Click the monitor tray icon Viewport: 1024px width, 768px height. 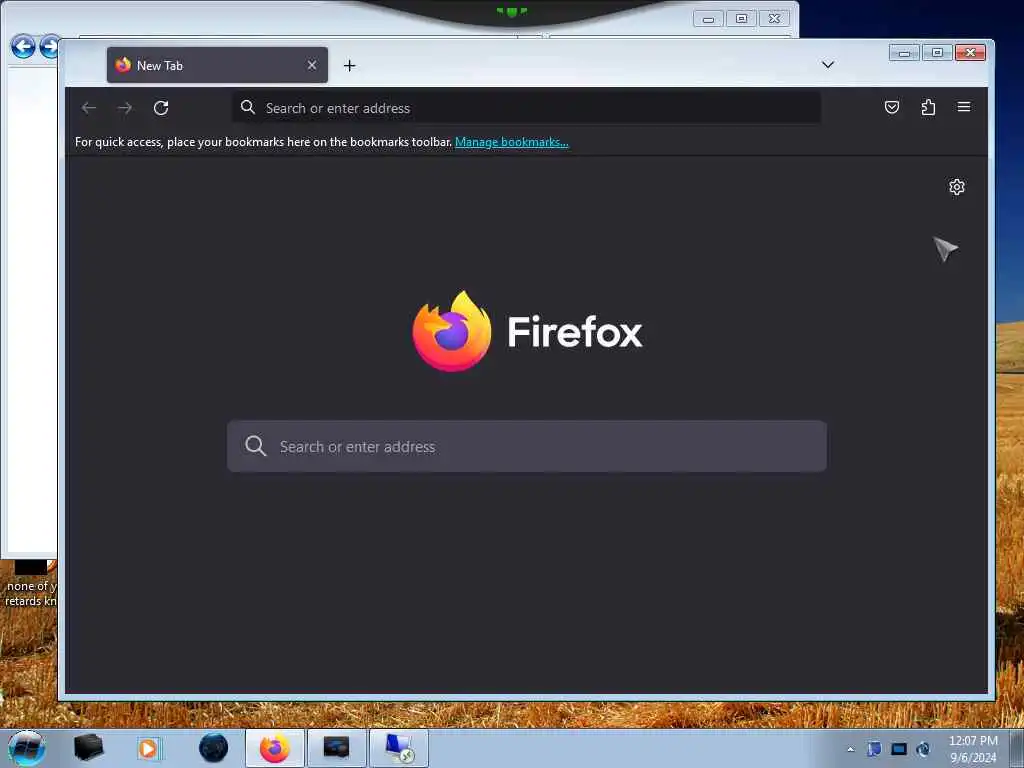tap(899, 749)
